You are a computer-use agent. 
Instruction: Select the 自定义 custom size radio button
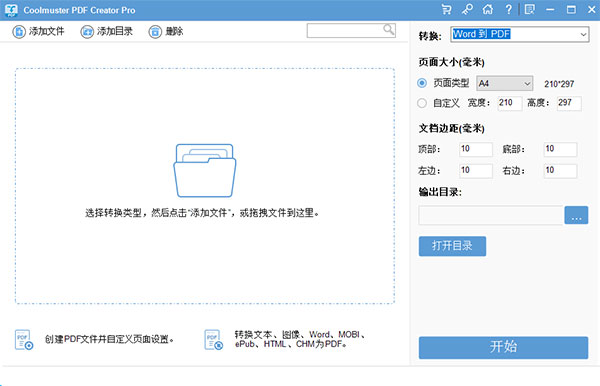tap(422, 103)
